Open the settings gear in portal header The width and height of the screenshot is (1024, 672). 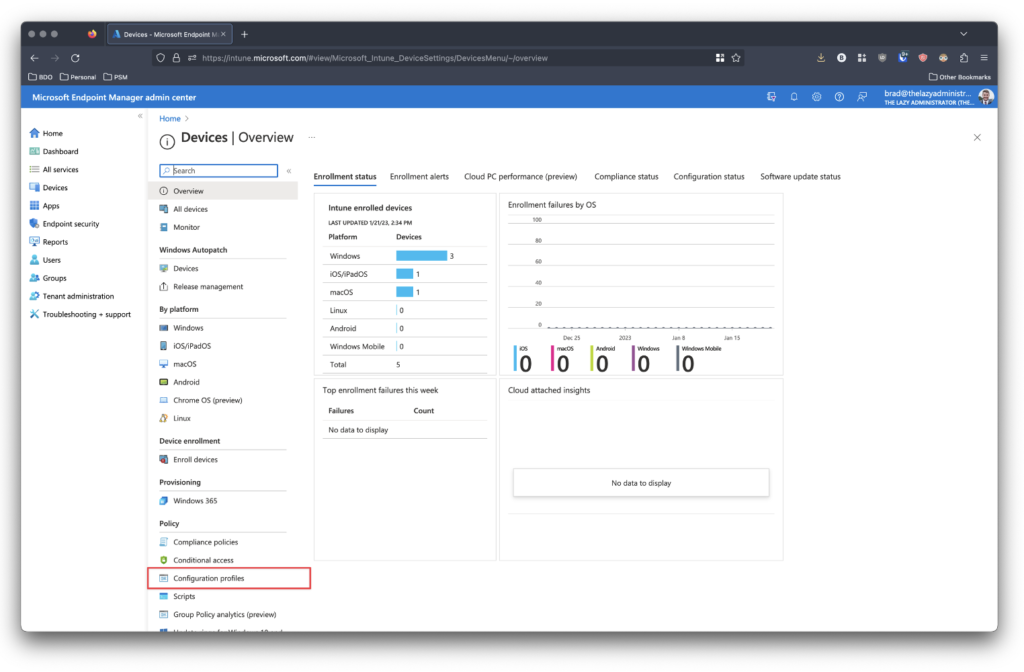point(816,97)
